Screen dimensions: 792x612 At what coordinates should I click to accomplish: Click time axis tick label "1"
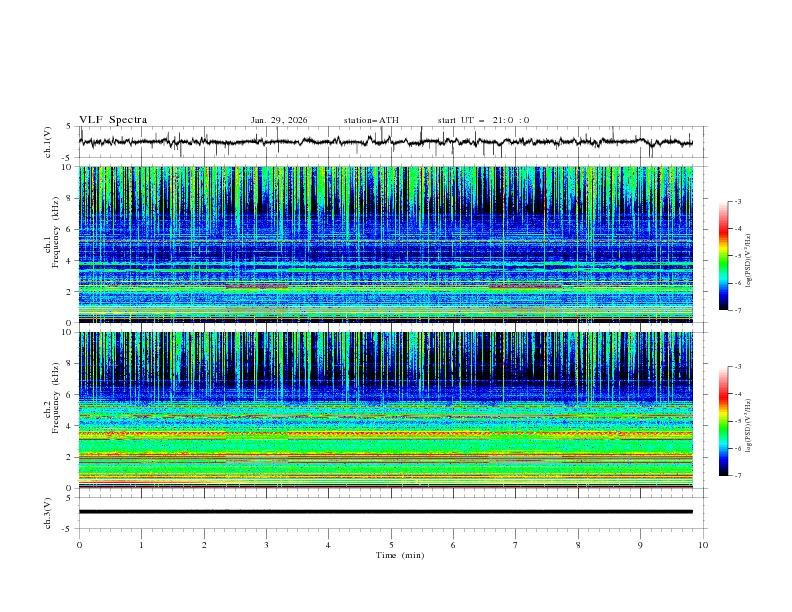tap(141, 545)
